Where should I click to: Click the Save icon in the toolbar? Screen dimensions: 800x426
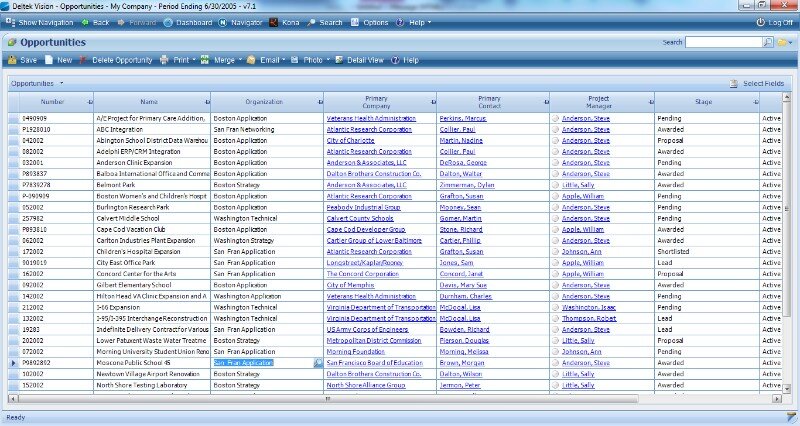pyautogui.click(x=21, y=60)
